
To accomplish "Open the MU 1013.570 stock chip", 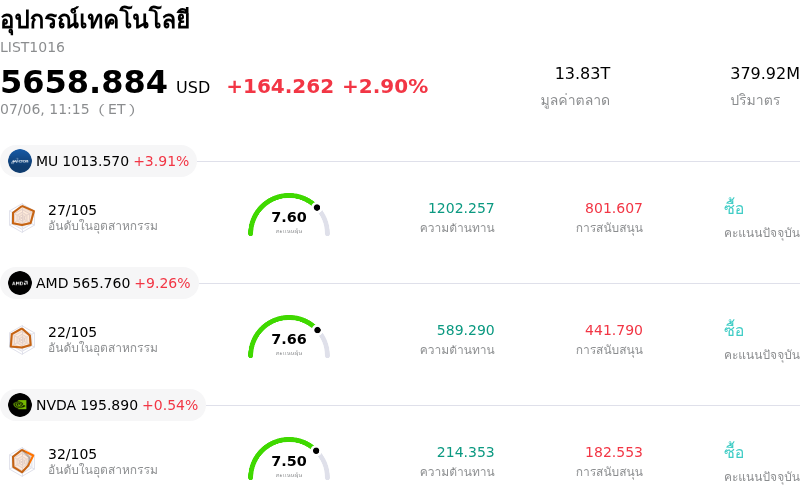I will (x=98, y=161).
